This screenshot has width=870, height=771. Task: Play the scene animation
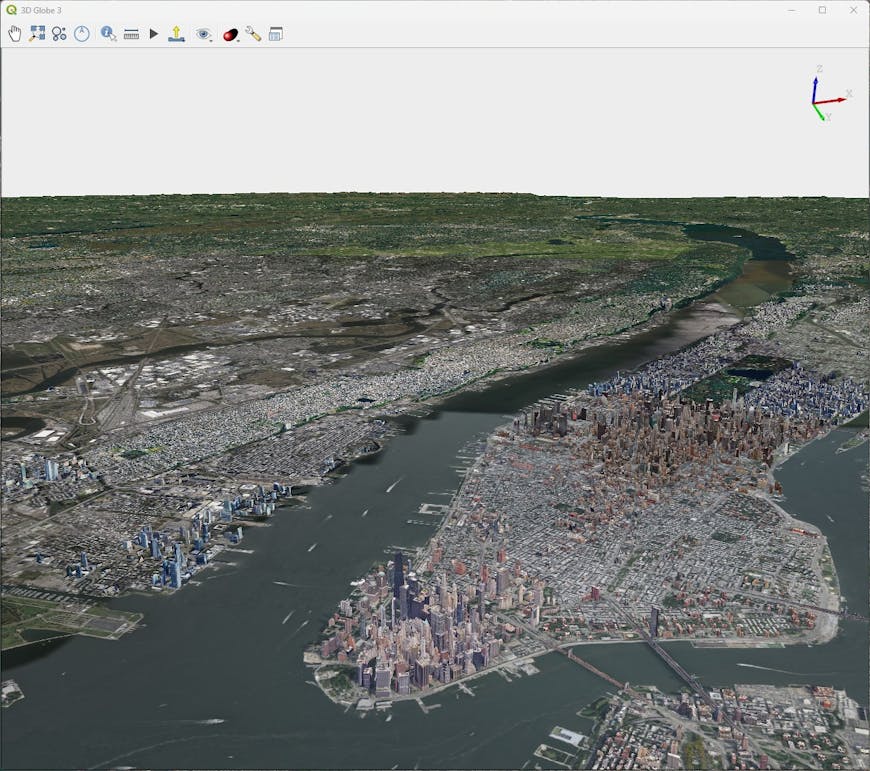point(152,33)
